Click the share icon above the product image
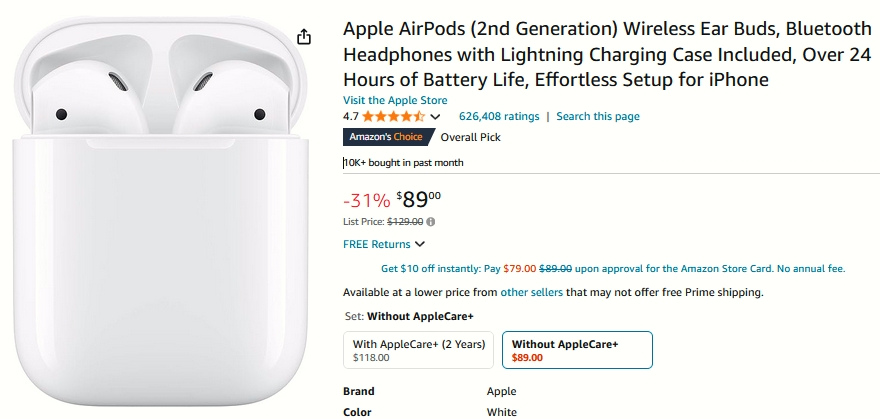880x419 pixels. (305, 37)
